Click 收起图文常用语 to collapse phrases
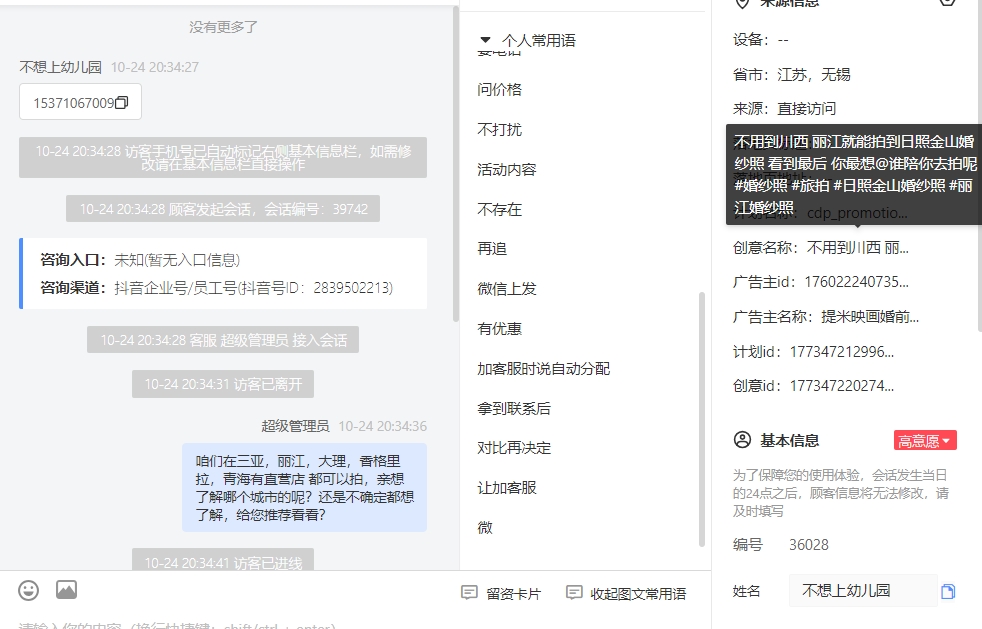This screenshot has height=629, width=982. [x=626, y=593]
